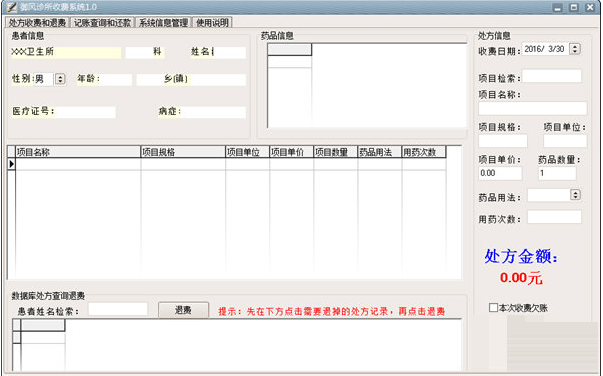Expand the 药品用法 dropdown
The width and height of the screenshot is (603, 376).
575,195
